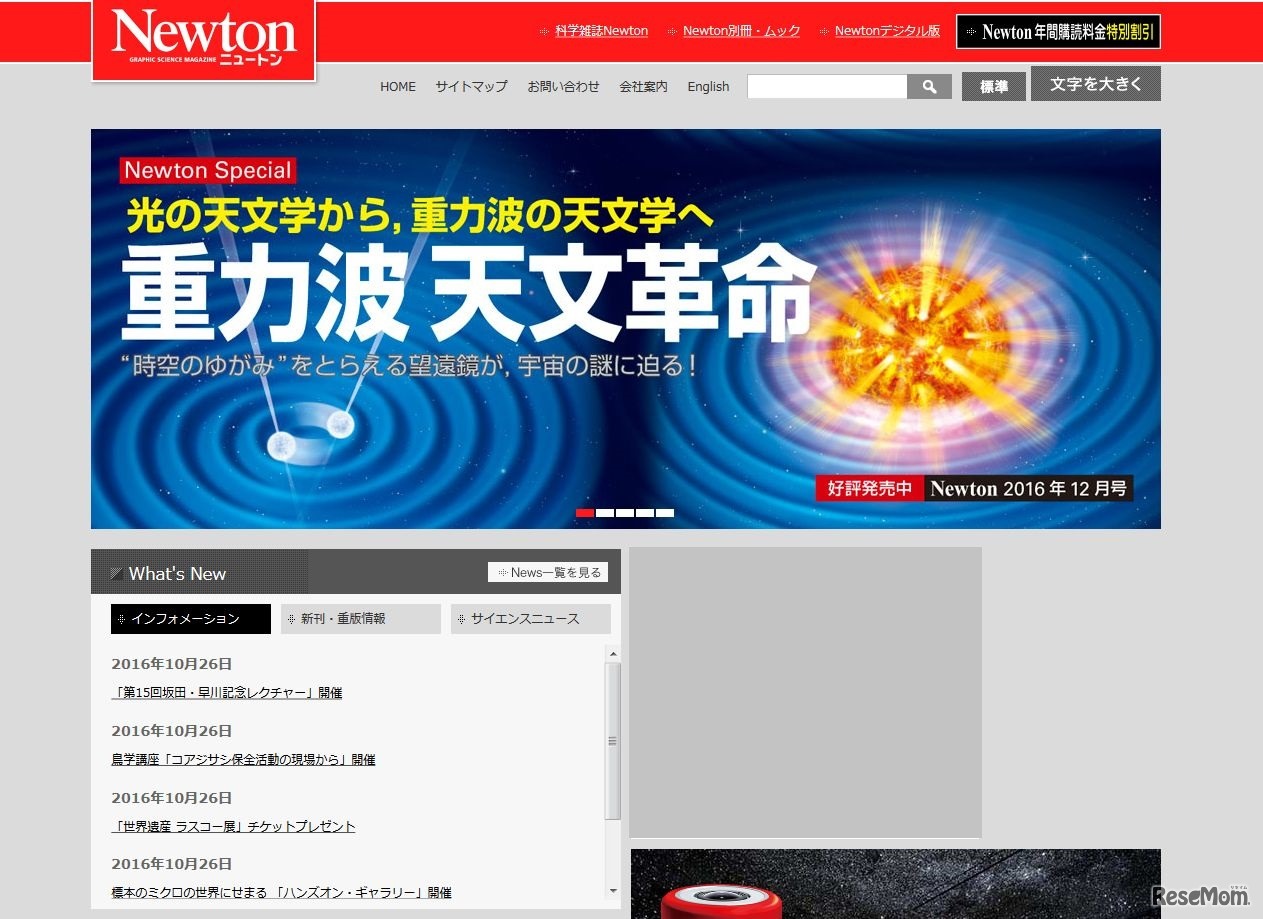Switch to サイエンスニュース tab
The width and height of the screenshot is (1263, 919).
(531, 619)
